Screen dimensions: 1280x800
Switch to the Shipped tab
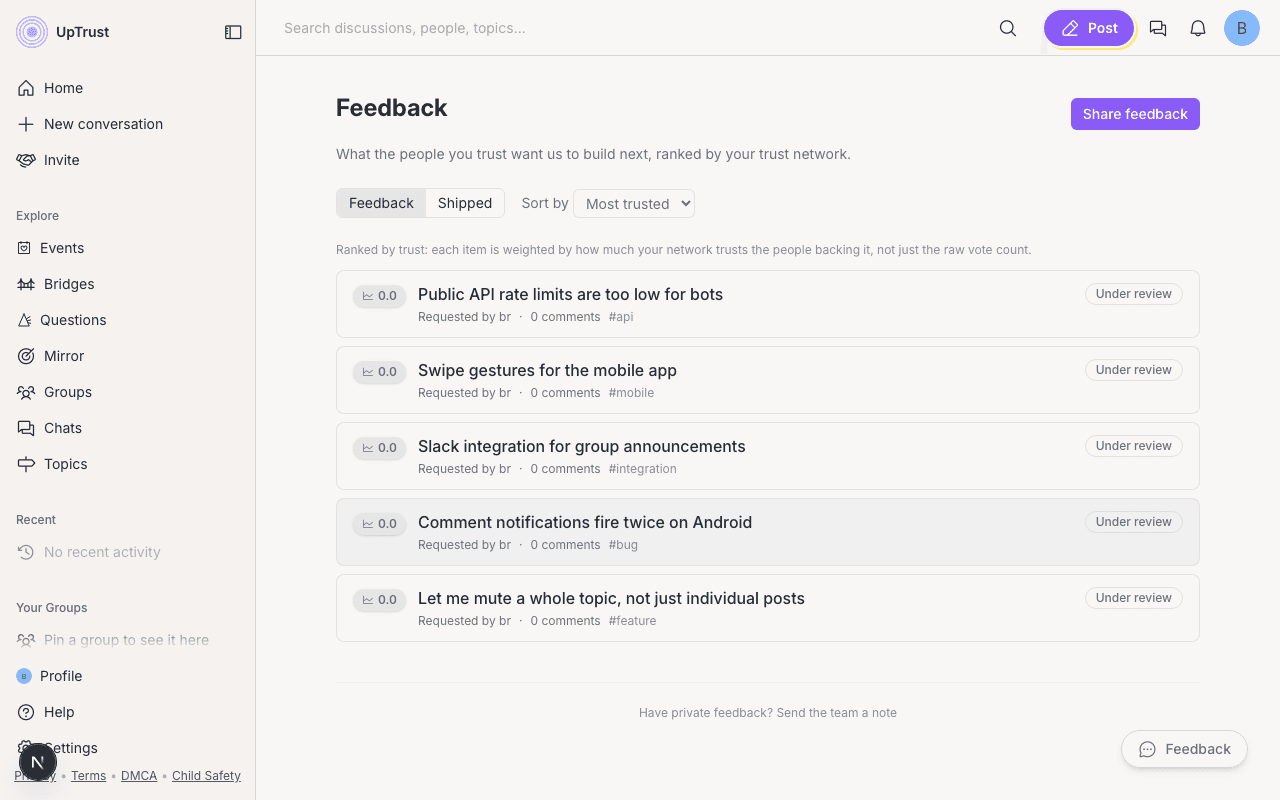(465, 203)
